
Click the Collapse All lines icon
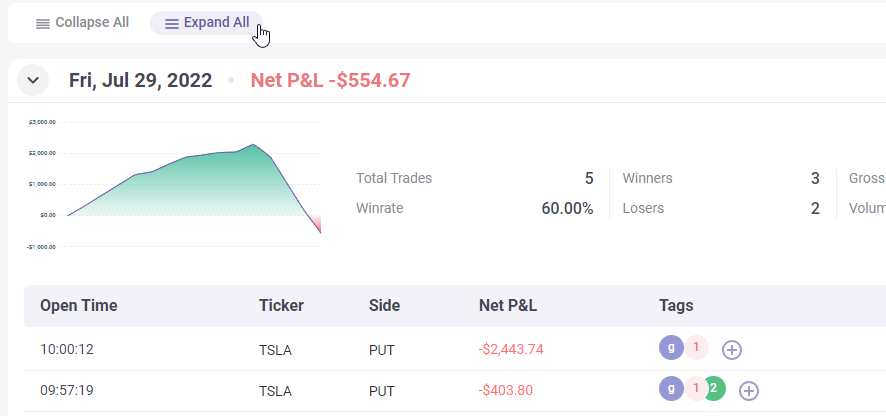(x=43, y=23)
